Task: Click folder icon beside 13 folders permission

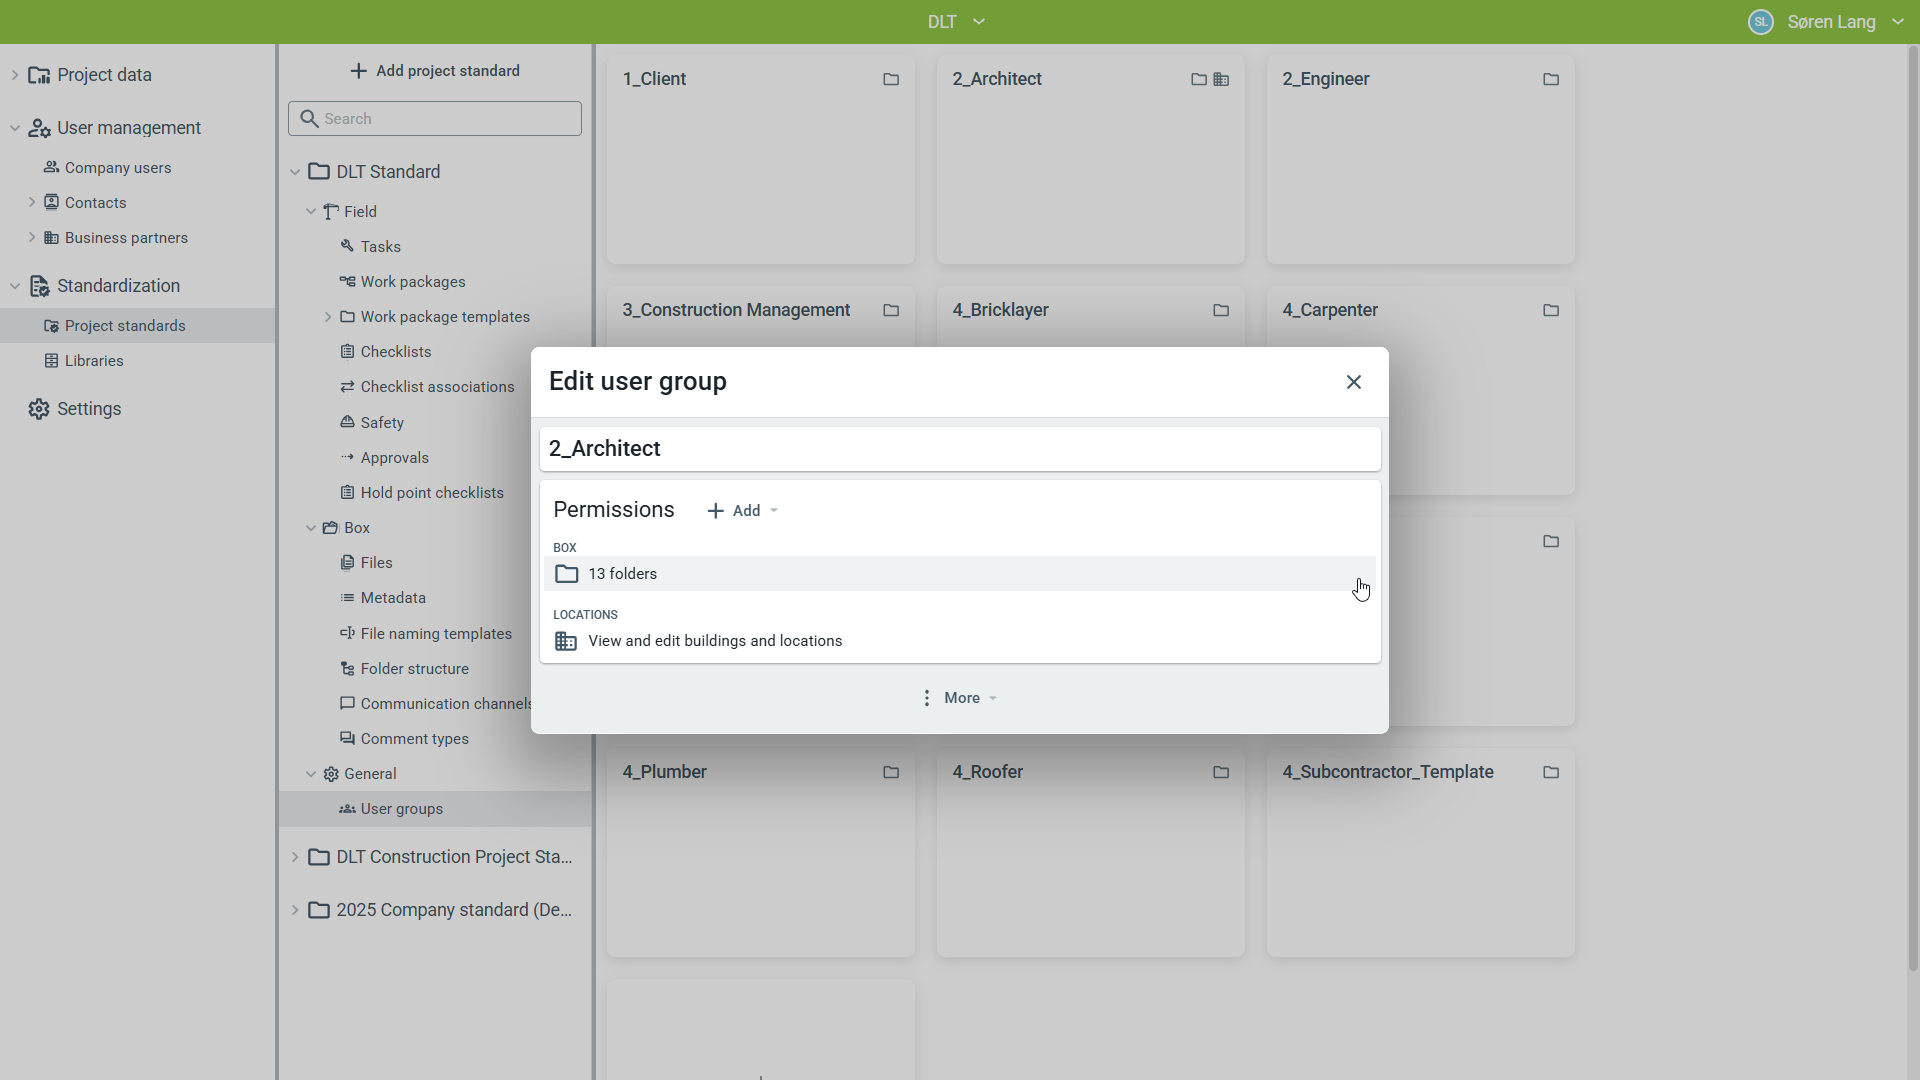Action: tap(566, 574)
